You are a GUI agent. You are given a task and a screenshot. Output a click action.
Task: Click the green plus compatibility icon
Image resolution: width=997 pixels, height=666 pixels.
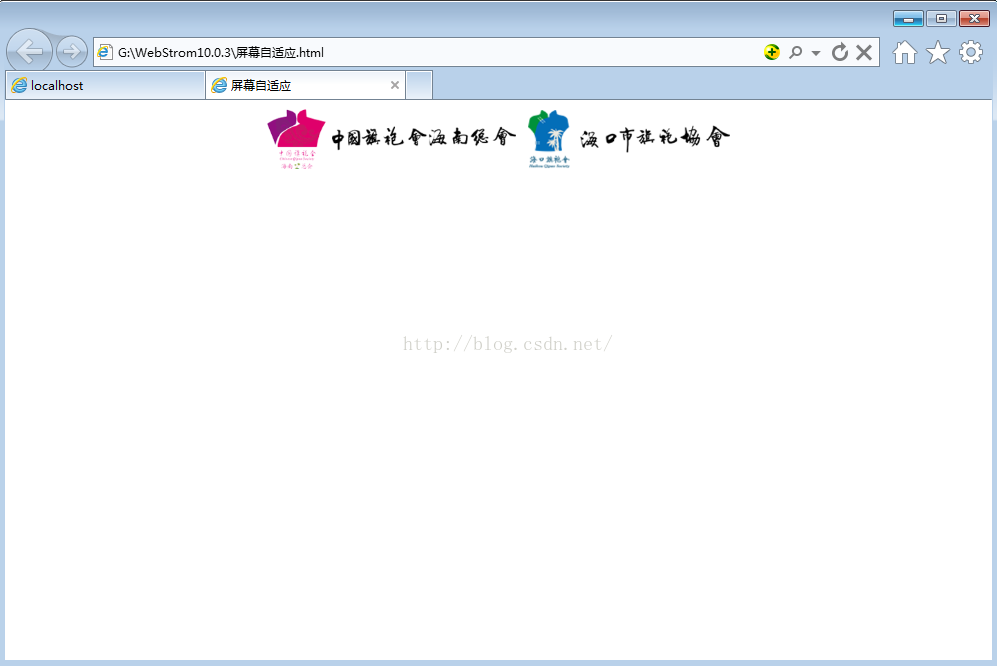[x=771, y=52]
